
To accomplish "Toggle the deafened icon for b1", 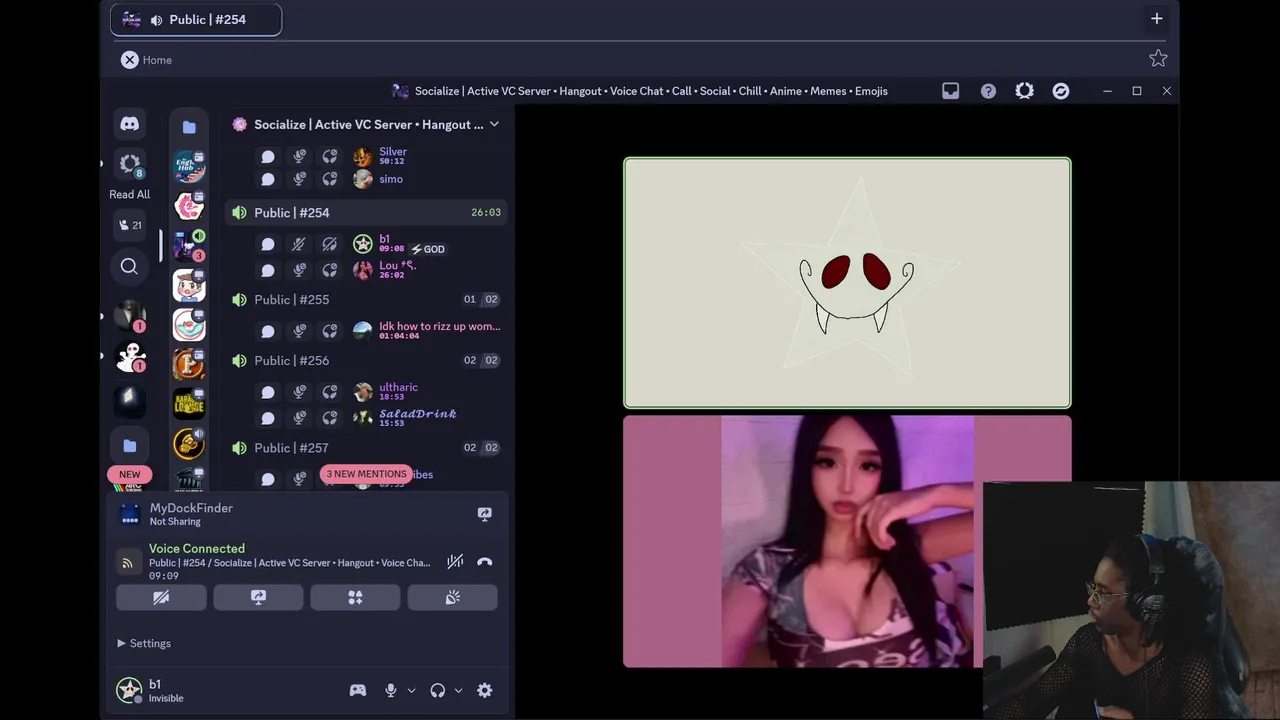I will tap(330, 244).
